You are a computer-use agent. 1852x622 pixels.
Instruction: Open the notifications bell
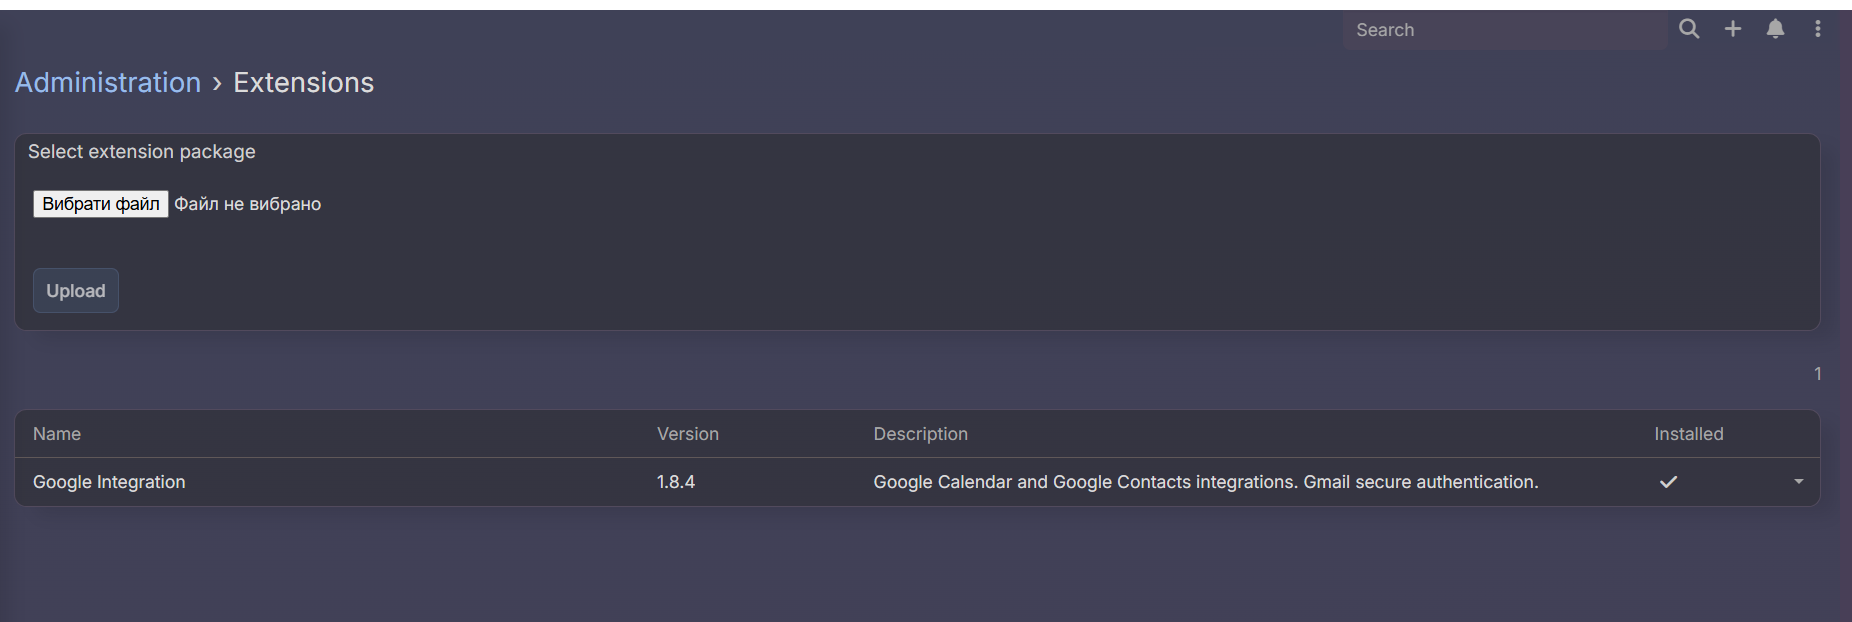pyautogui.click(x=1776, y=29)
